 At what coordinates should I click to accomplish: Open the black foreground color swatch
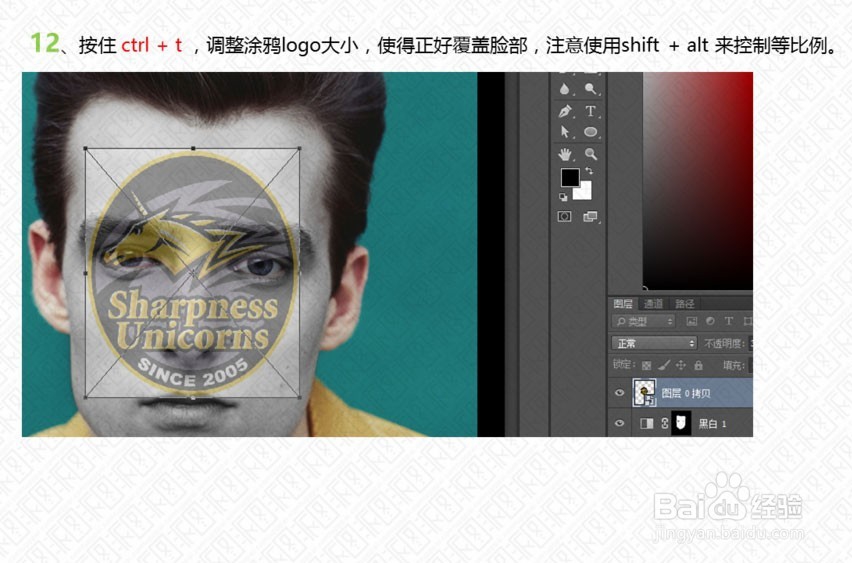coord(569,177)
